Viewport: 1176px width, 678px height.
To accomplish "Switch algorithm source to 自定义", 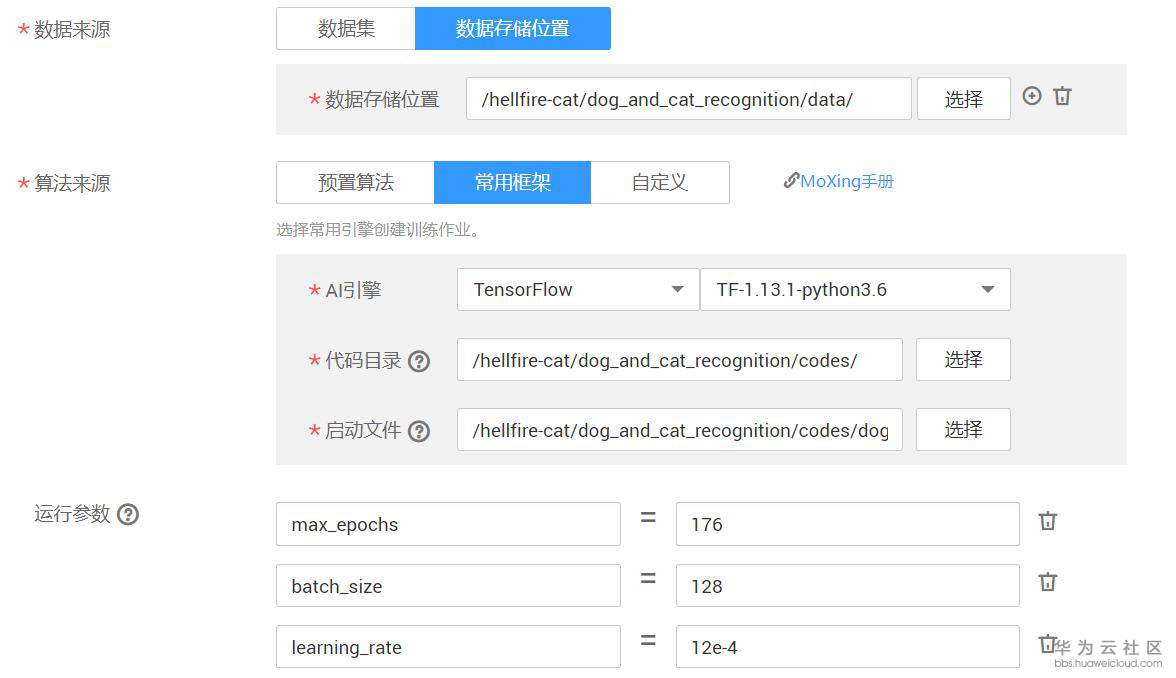I will click(x=660, y=182).
